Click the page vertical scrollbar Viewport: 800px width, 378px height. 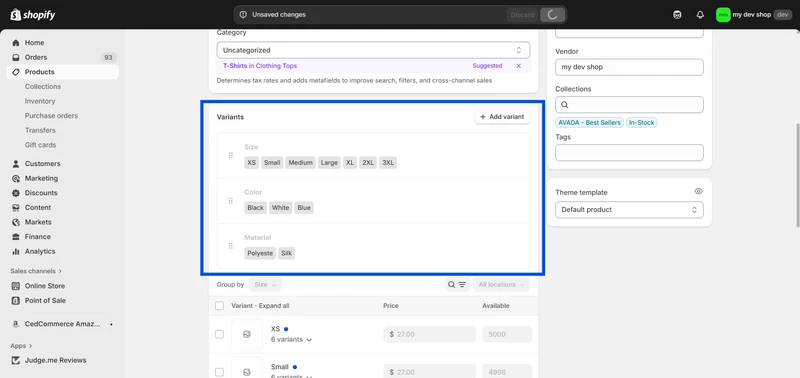click(x=797, y=175)
